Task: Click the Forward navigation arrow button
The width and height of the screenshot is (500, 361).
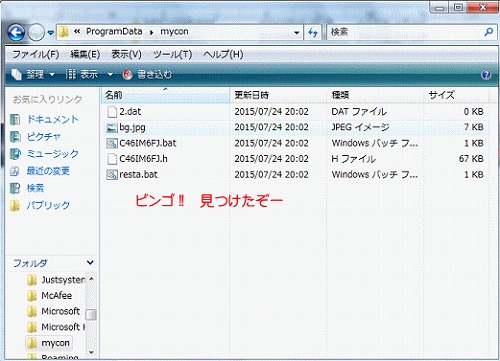Action: [x=36, y=33]
